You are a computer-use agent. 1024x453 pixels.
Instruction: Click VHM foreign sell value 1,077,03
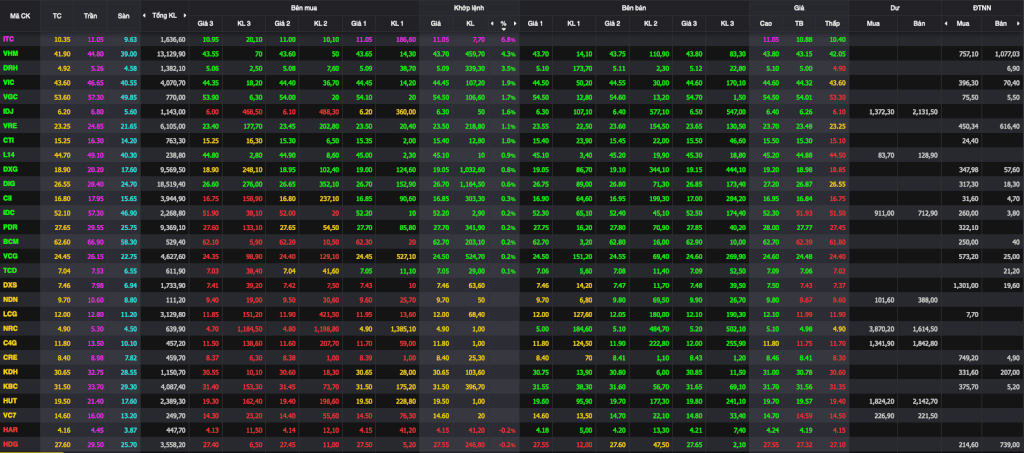1006,54
